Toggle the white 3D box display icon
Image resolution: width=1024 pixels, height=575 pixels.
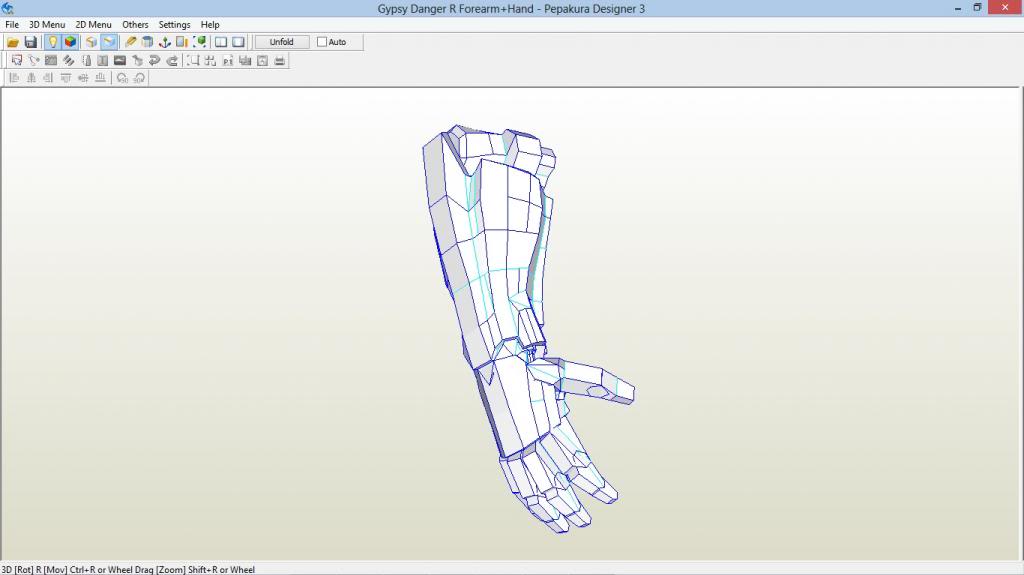[x=91, y=42]
